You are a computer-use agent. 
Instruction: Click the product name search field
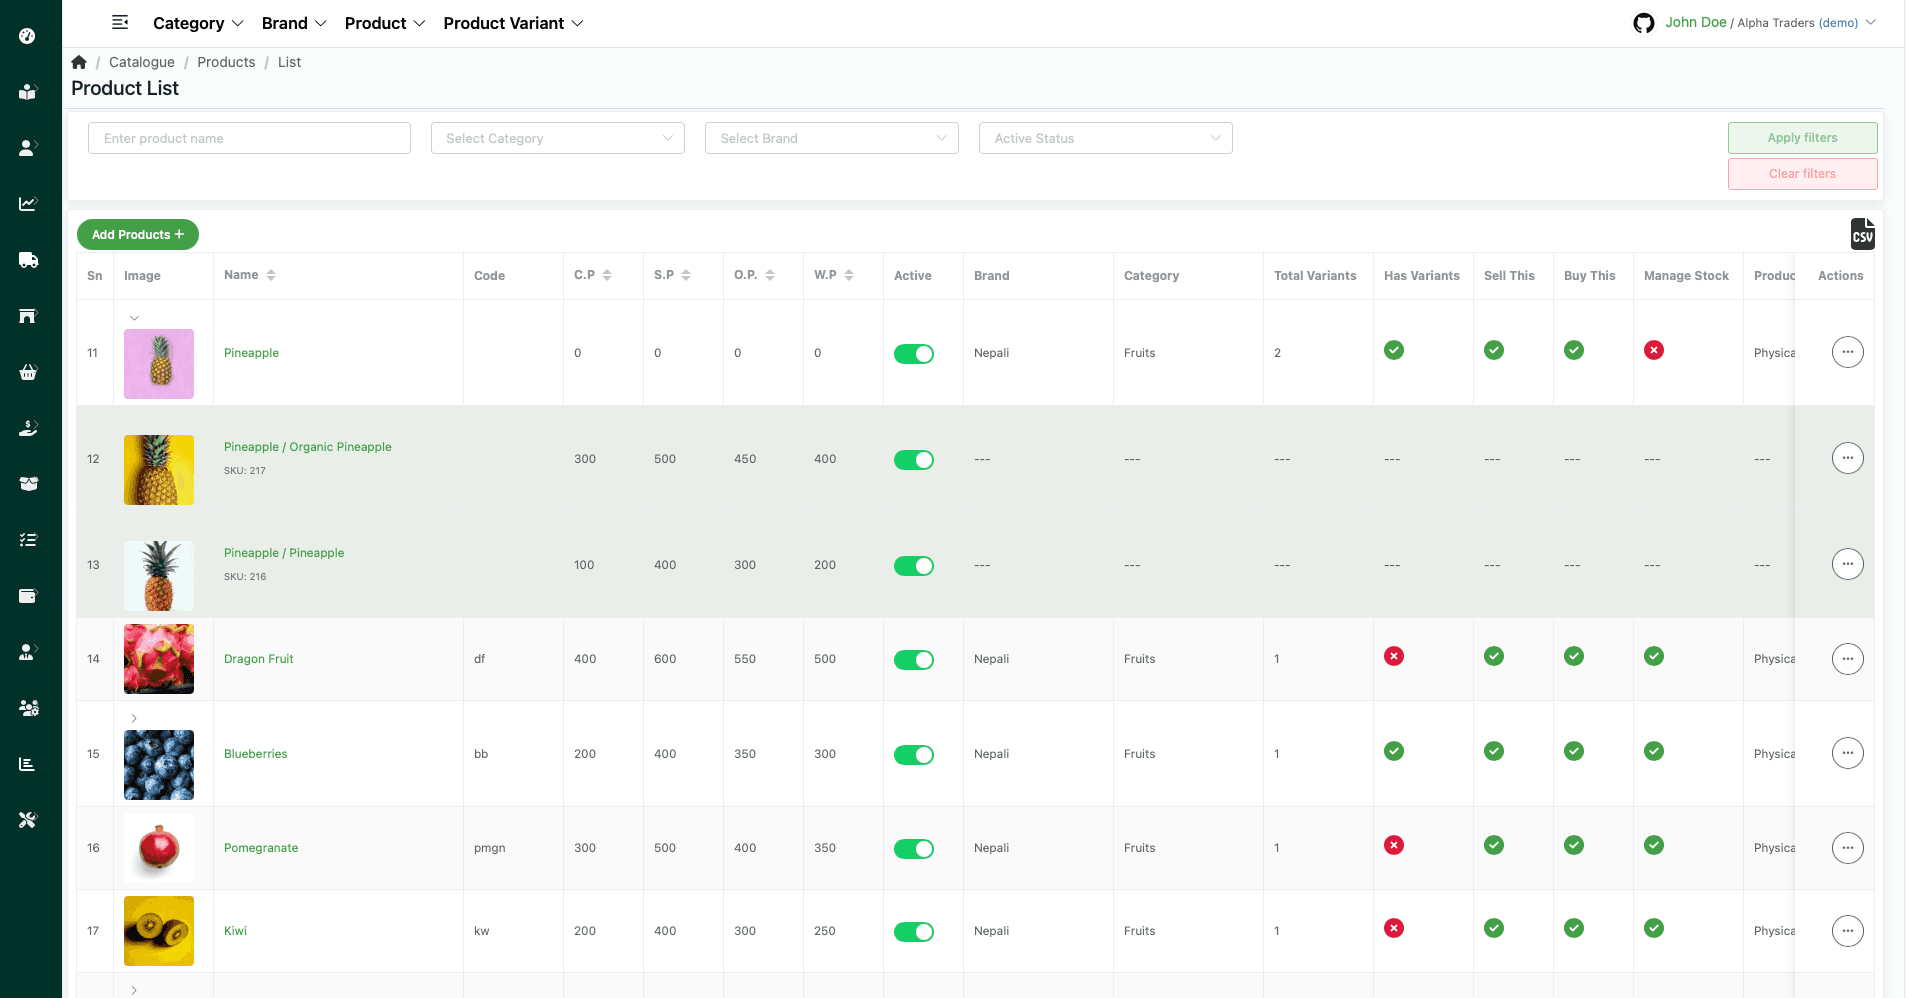tap(249, 138)
